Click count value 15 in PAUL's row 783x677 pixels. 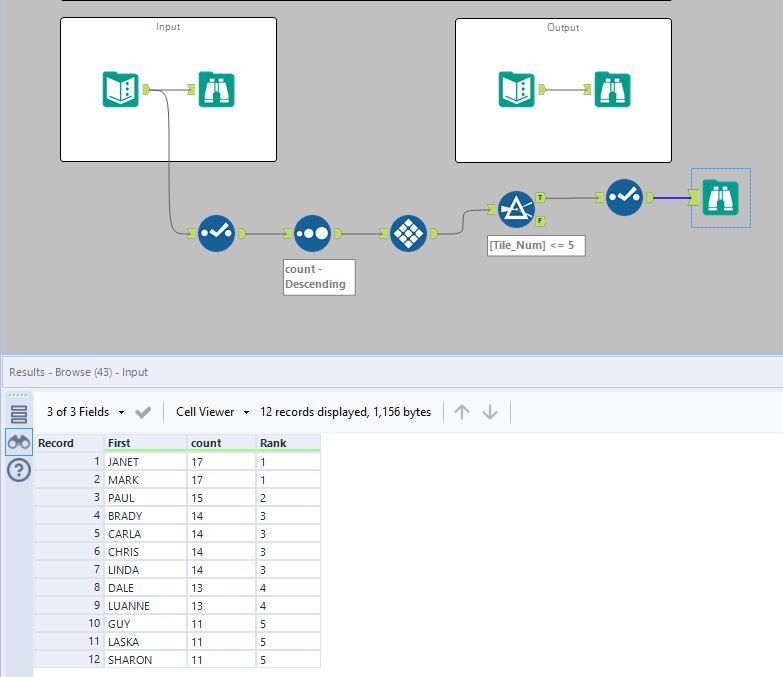tap(221, 498)
